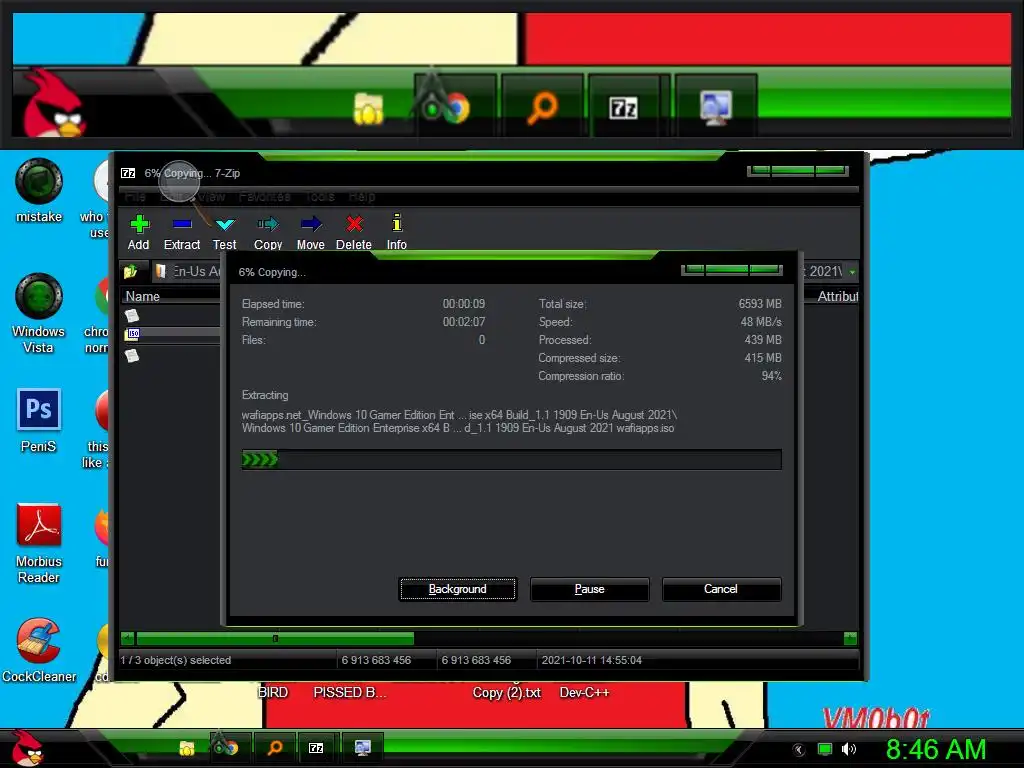Click the horizontal scrollbar thumb in 7-Zip
1024x768 pixels.
[275, 638]
